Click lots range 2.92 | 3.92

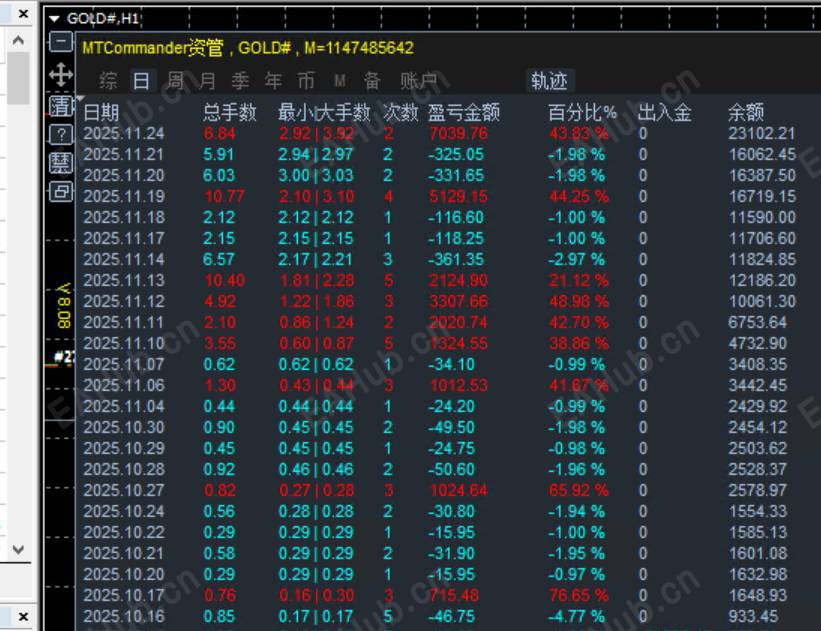(316, 134)
